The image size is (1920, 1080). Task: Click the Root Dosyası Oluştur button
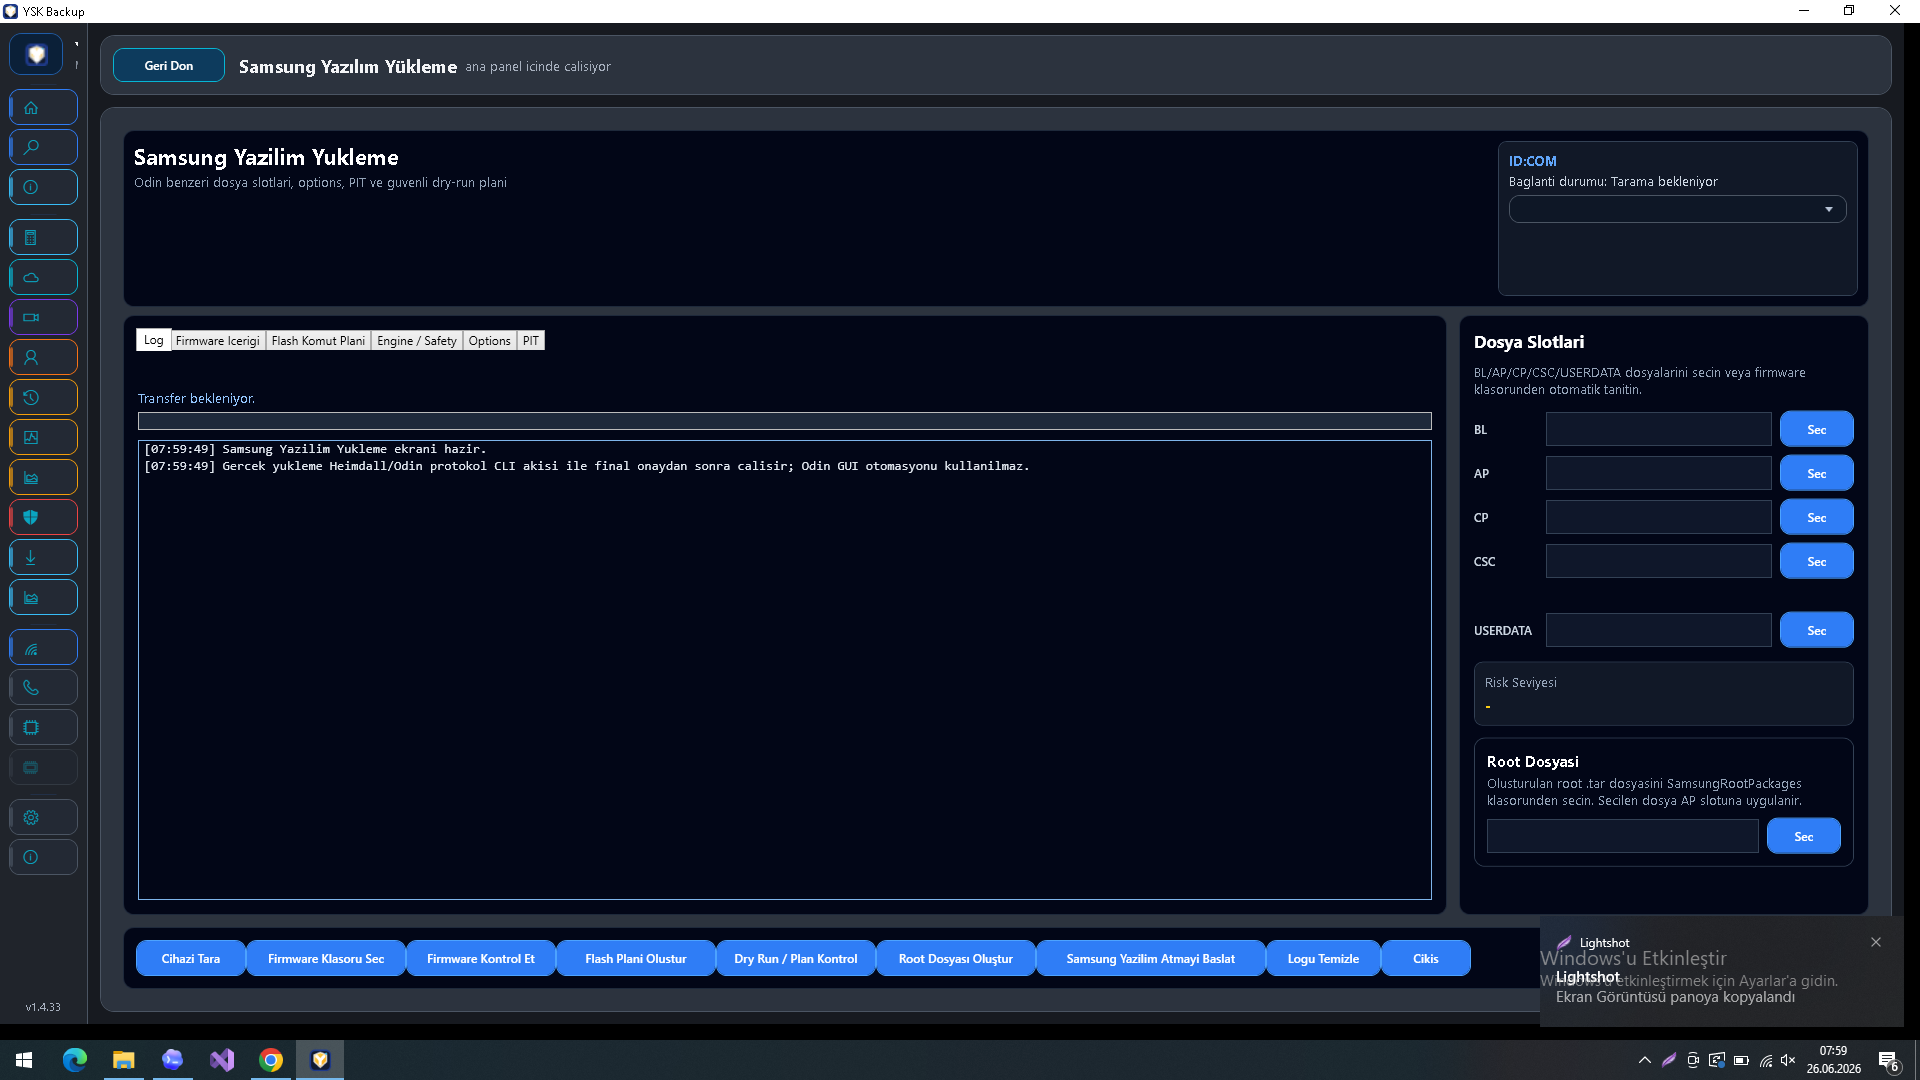point(956,958)
